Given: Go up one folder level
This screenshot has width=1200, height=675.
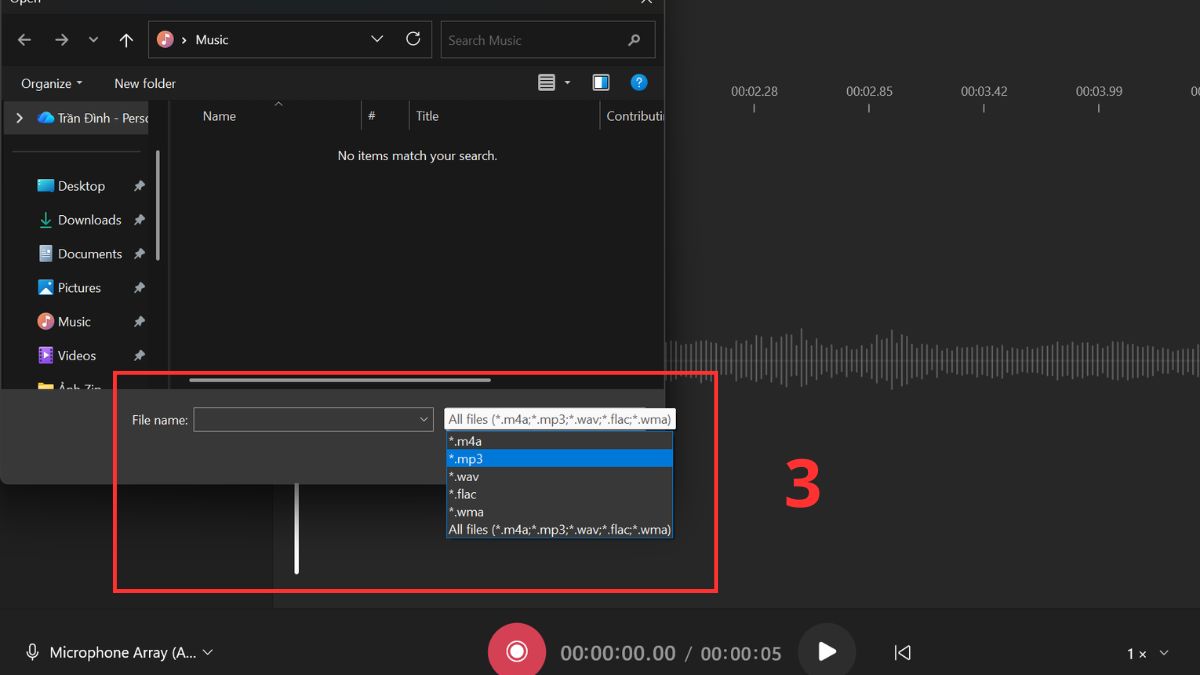Looking at the screenshot, I should pyautogui.click(x=126, y=40).
